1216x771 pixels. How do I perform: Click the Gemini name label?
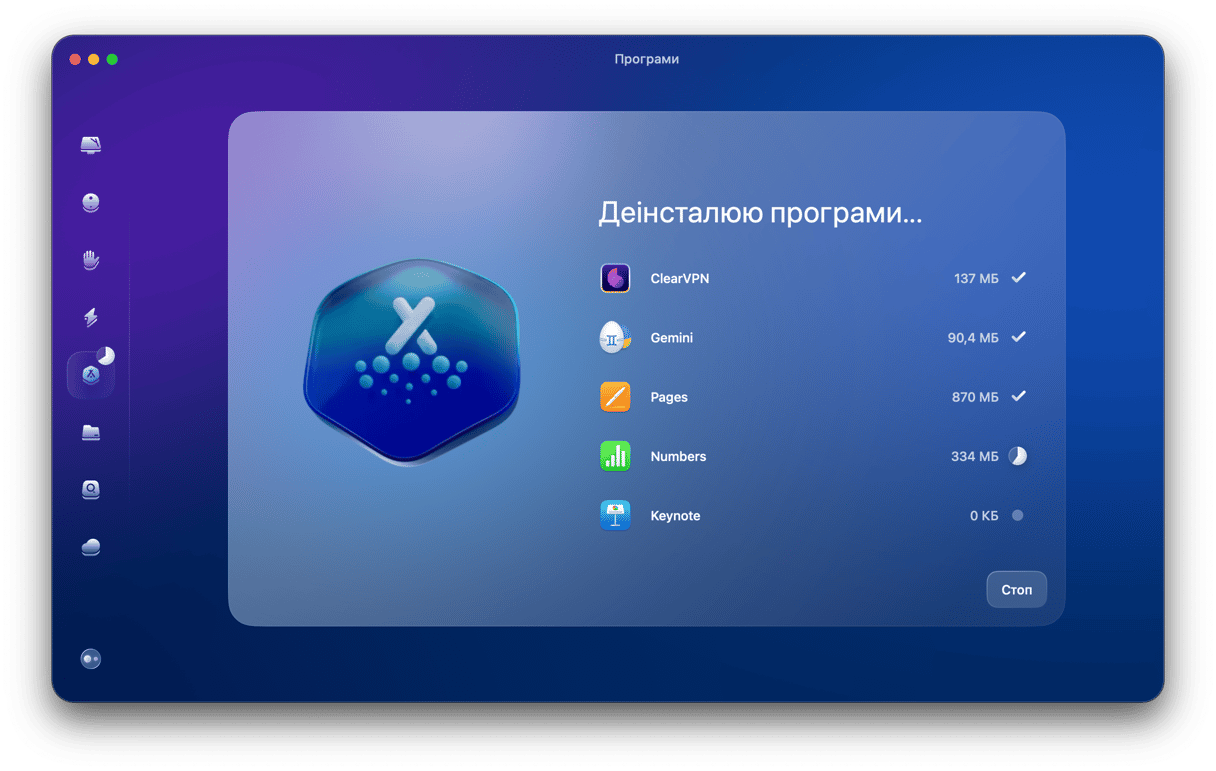click(672, 338)
